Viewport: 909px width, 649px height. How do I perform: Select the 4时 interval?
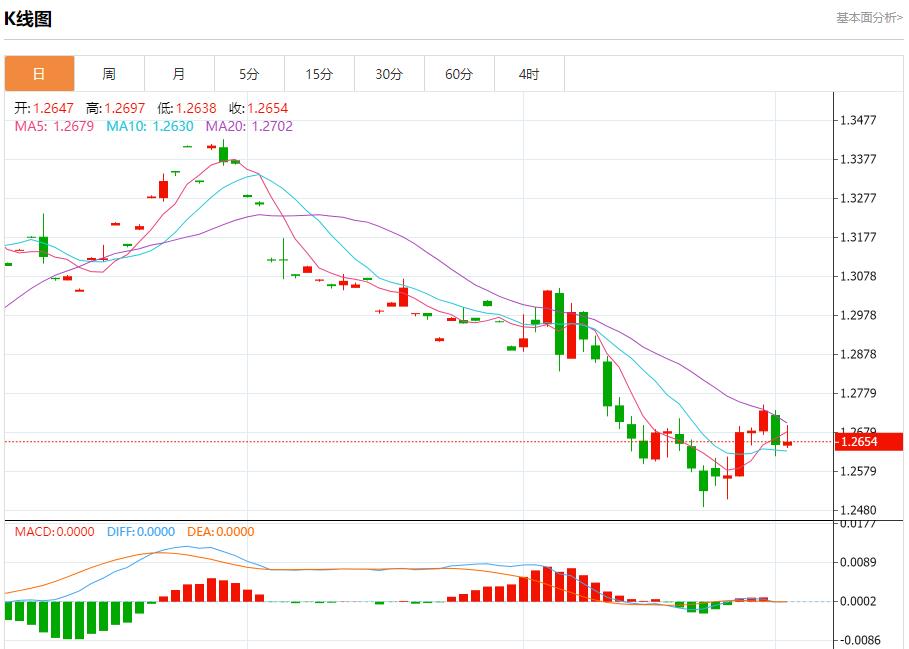coord(529,73)
